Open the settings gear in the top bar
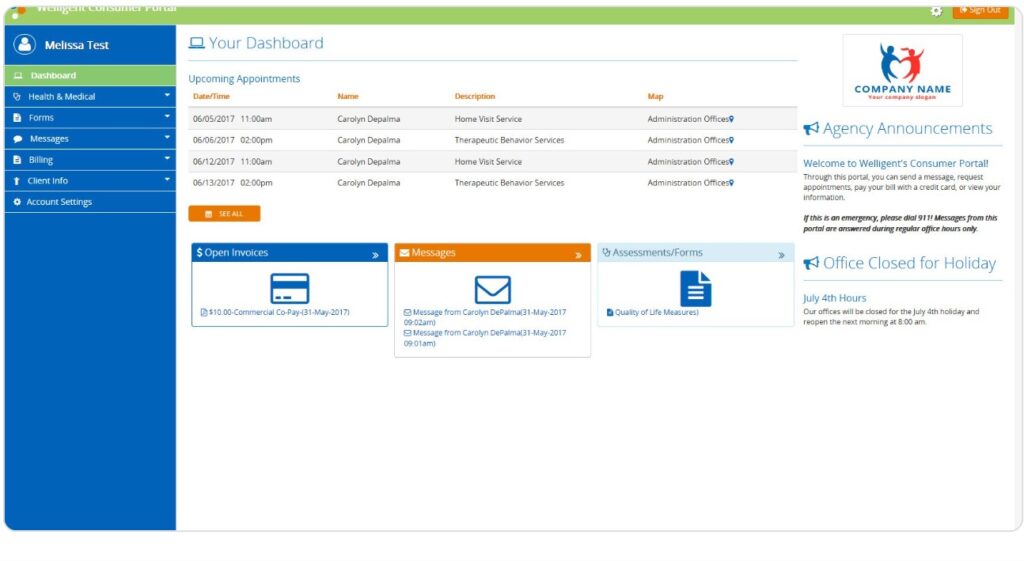This screenshot has width=1024, height=561. point(936,11)
